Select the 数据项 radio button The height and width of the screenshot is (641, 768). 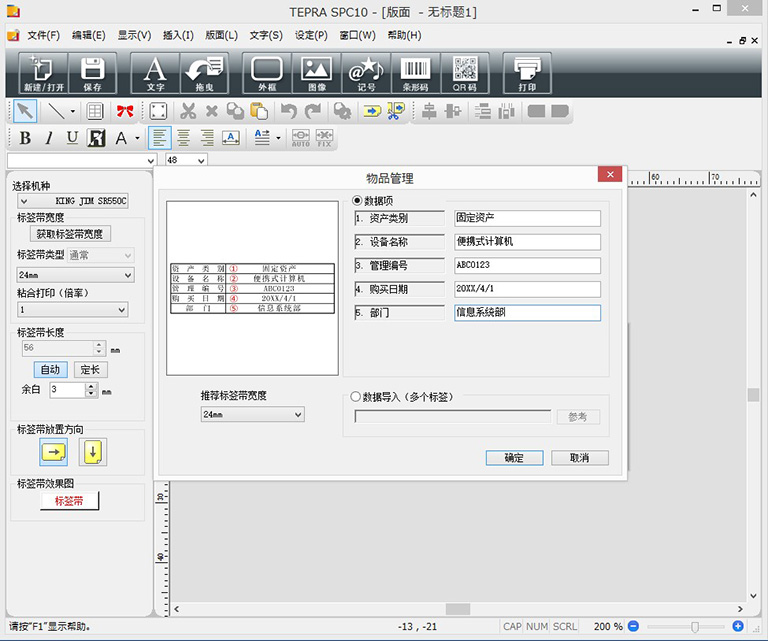click(x=357, y=200)
